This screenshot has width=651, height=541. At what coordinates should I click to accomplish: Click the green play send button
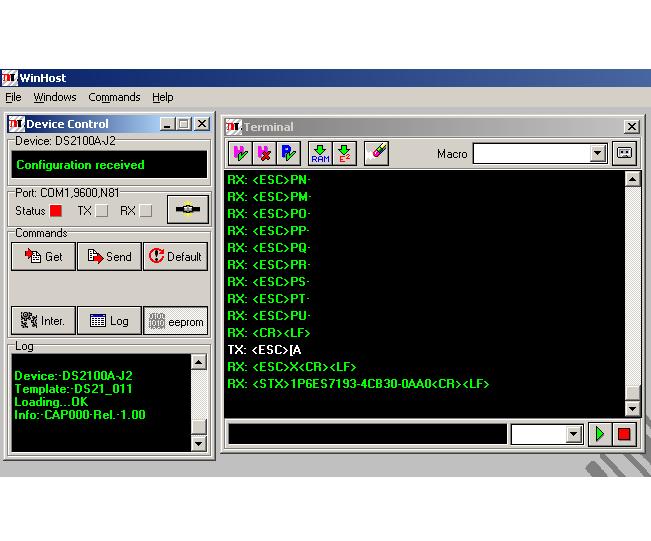click(x=601, y=434)
